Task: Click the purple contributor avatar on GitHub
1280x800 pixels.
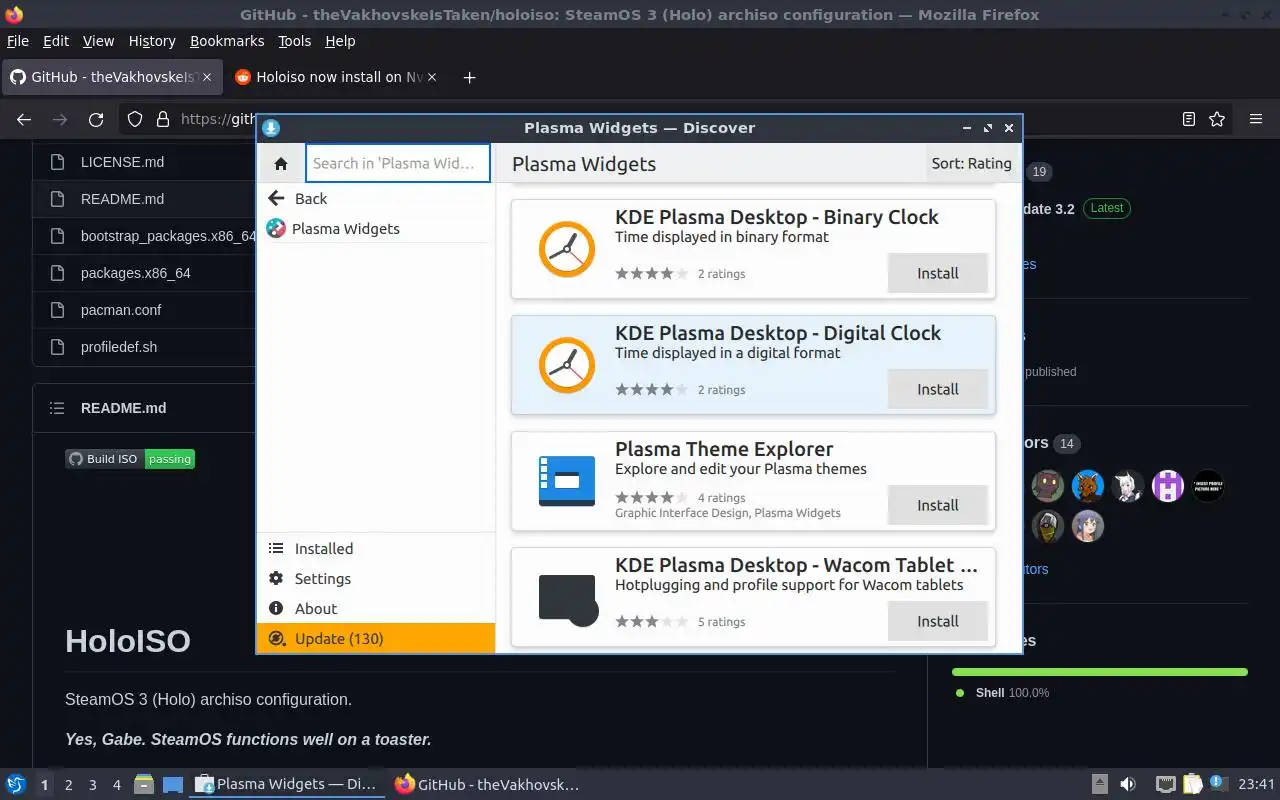Action: 1168,486
